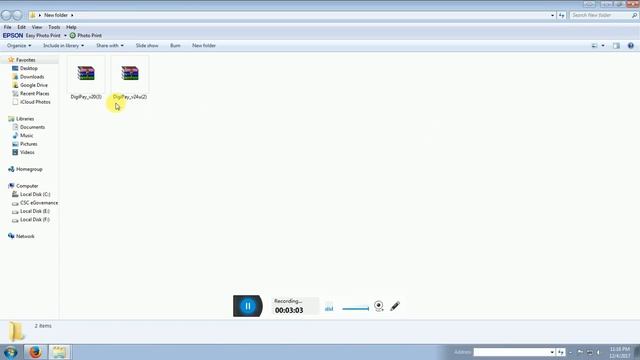Image resolution: width=640 pixels, height=360 pixels.
Task: Open the Tools menu
Action: [x=54, y=27]
